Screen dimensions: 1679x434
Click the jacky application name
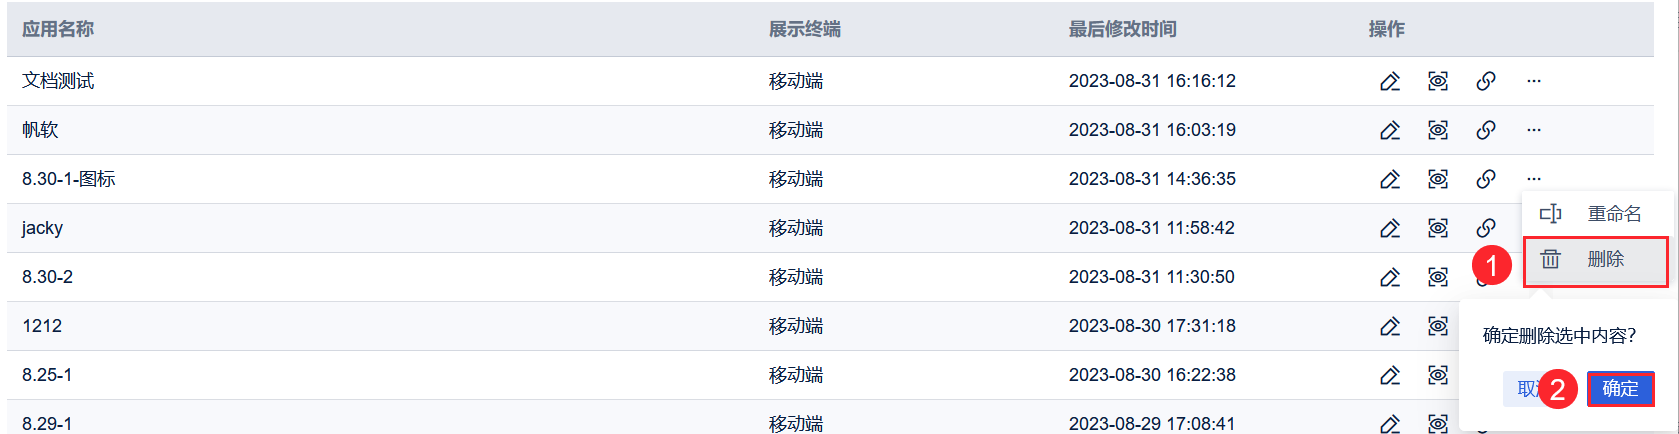(42, 228)
